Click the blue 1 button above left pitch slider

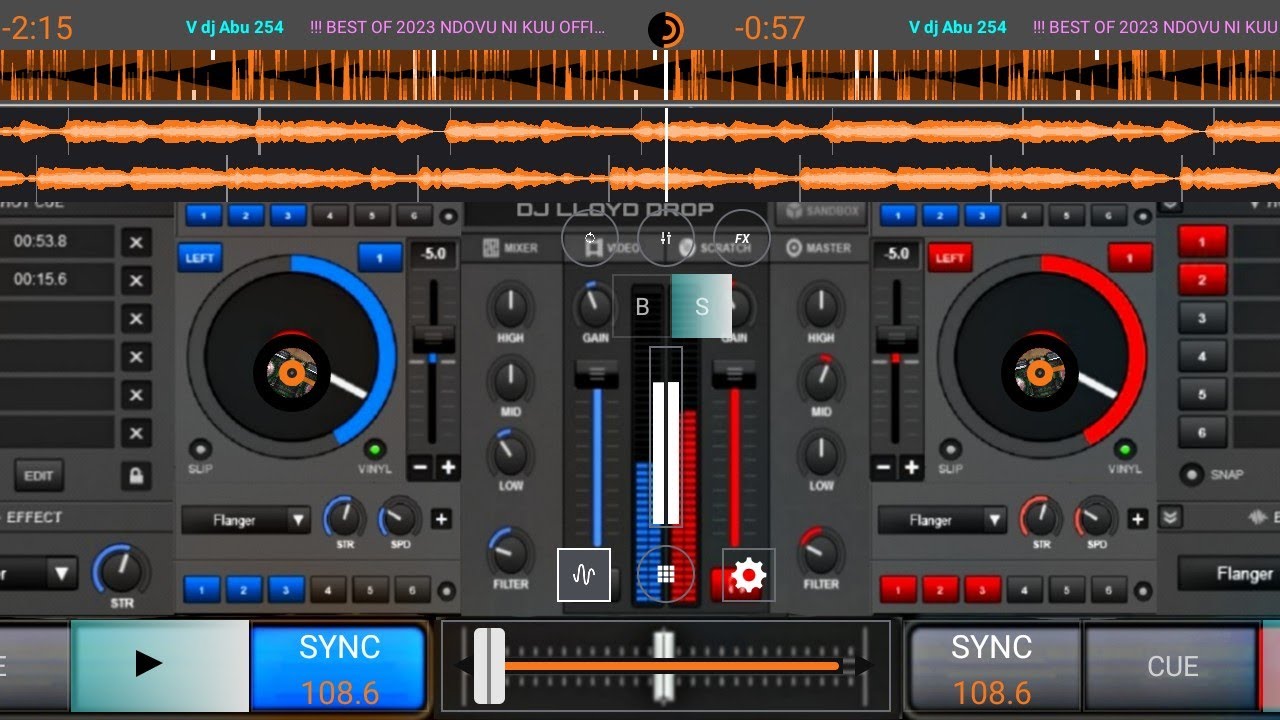(380, 257)
